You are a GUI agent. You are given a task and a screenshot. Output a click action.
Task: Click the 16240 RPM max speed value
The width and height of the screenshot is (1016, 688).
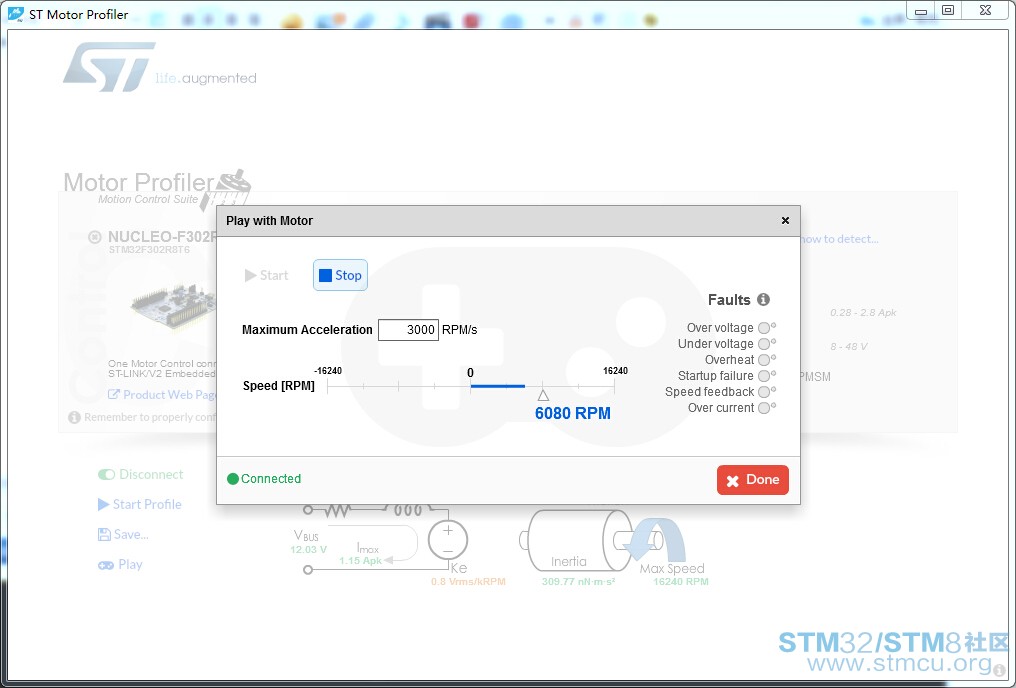point(680,582)
